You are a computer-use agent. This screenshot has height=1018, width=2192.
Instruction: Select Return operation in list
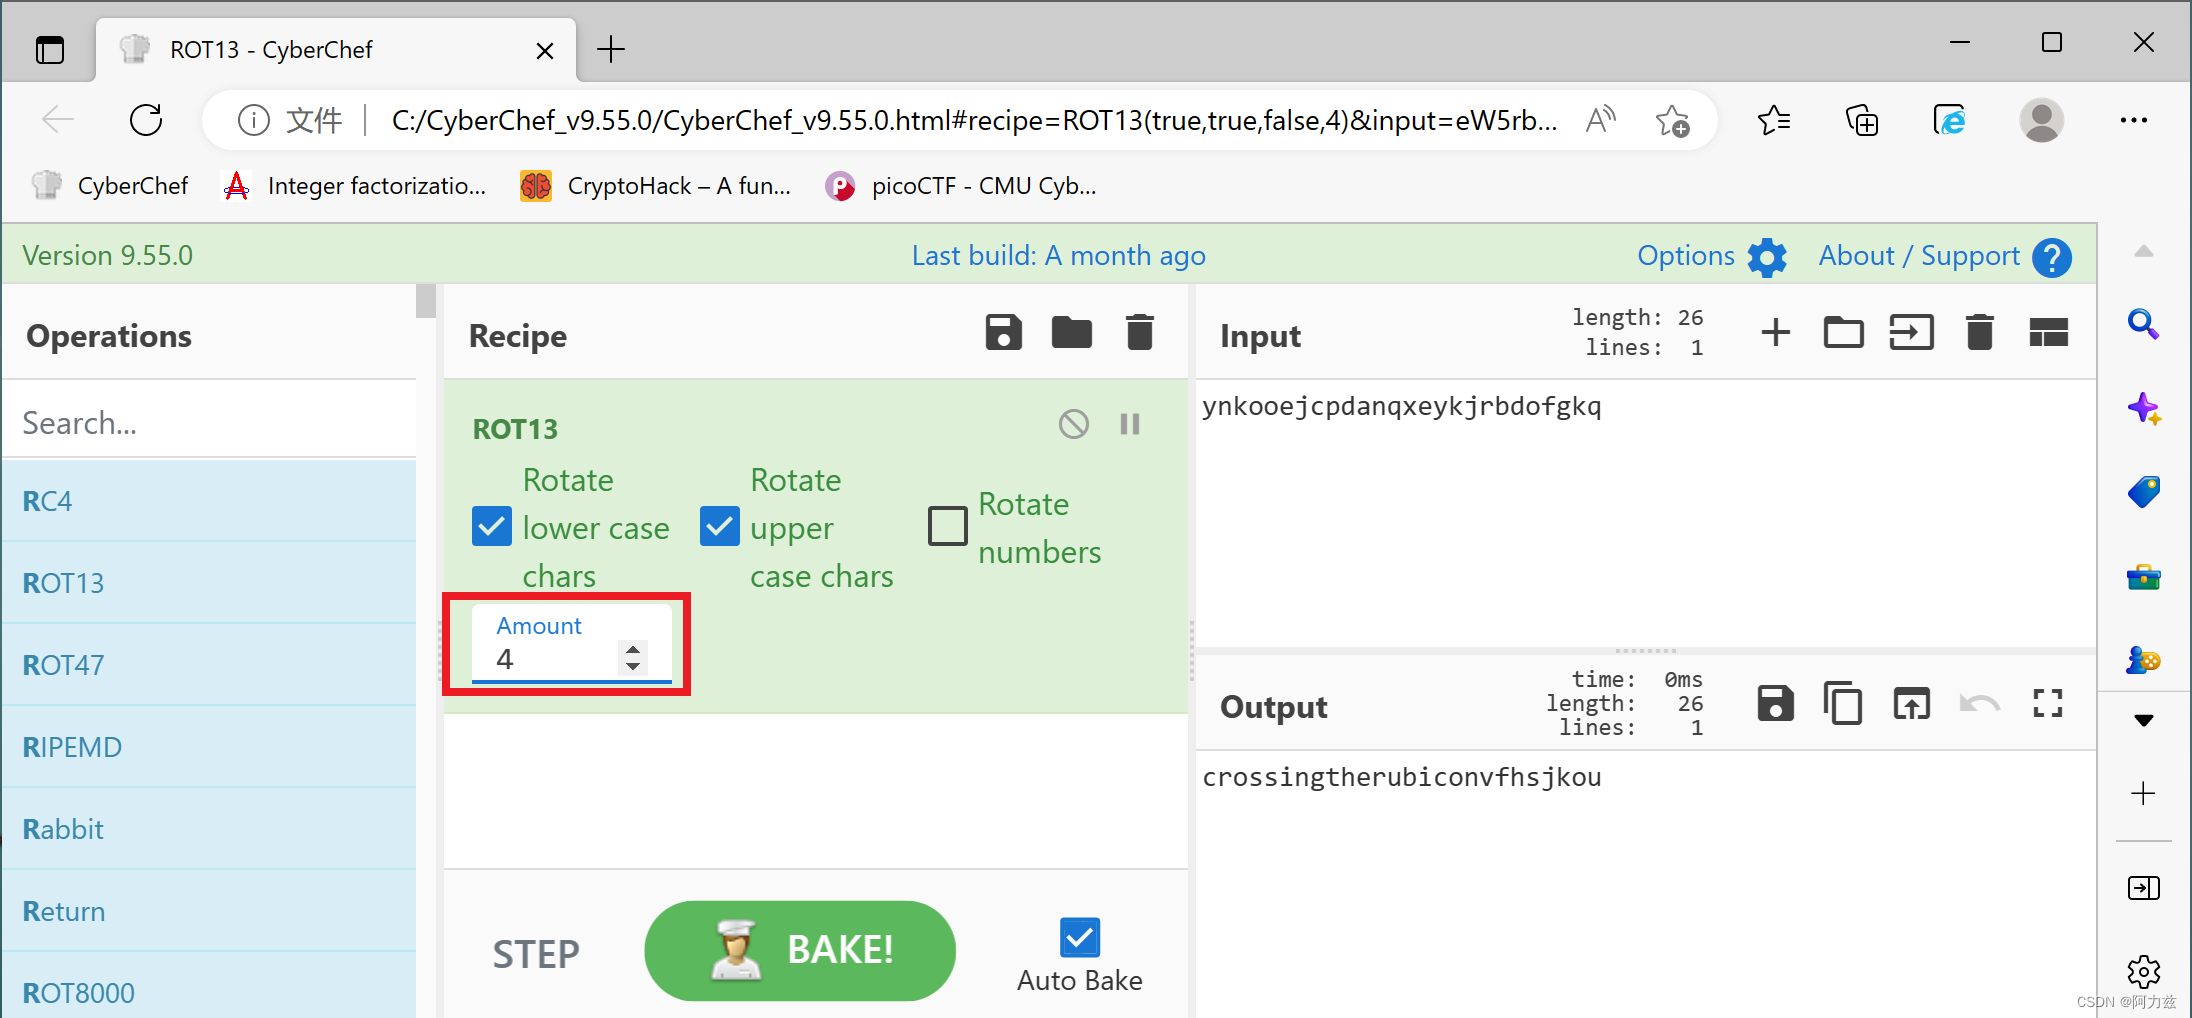209,911
